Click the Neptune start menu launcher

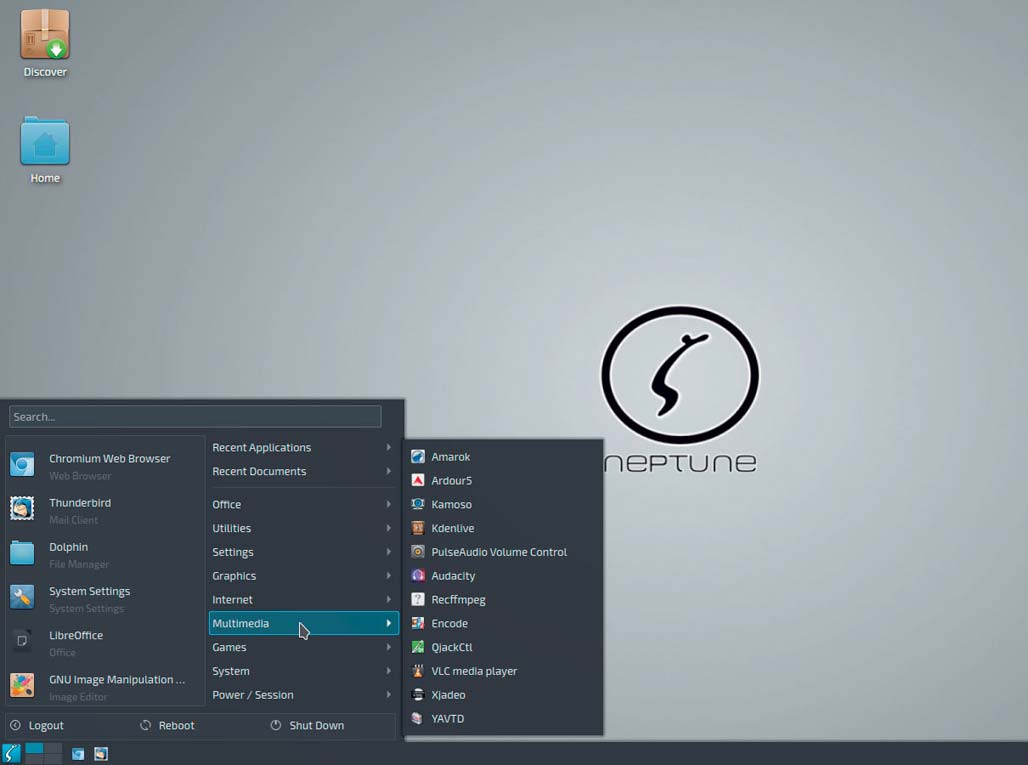tap(11, 753)
